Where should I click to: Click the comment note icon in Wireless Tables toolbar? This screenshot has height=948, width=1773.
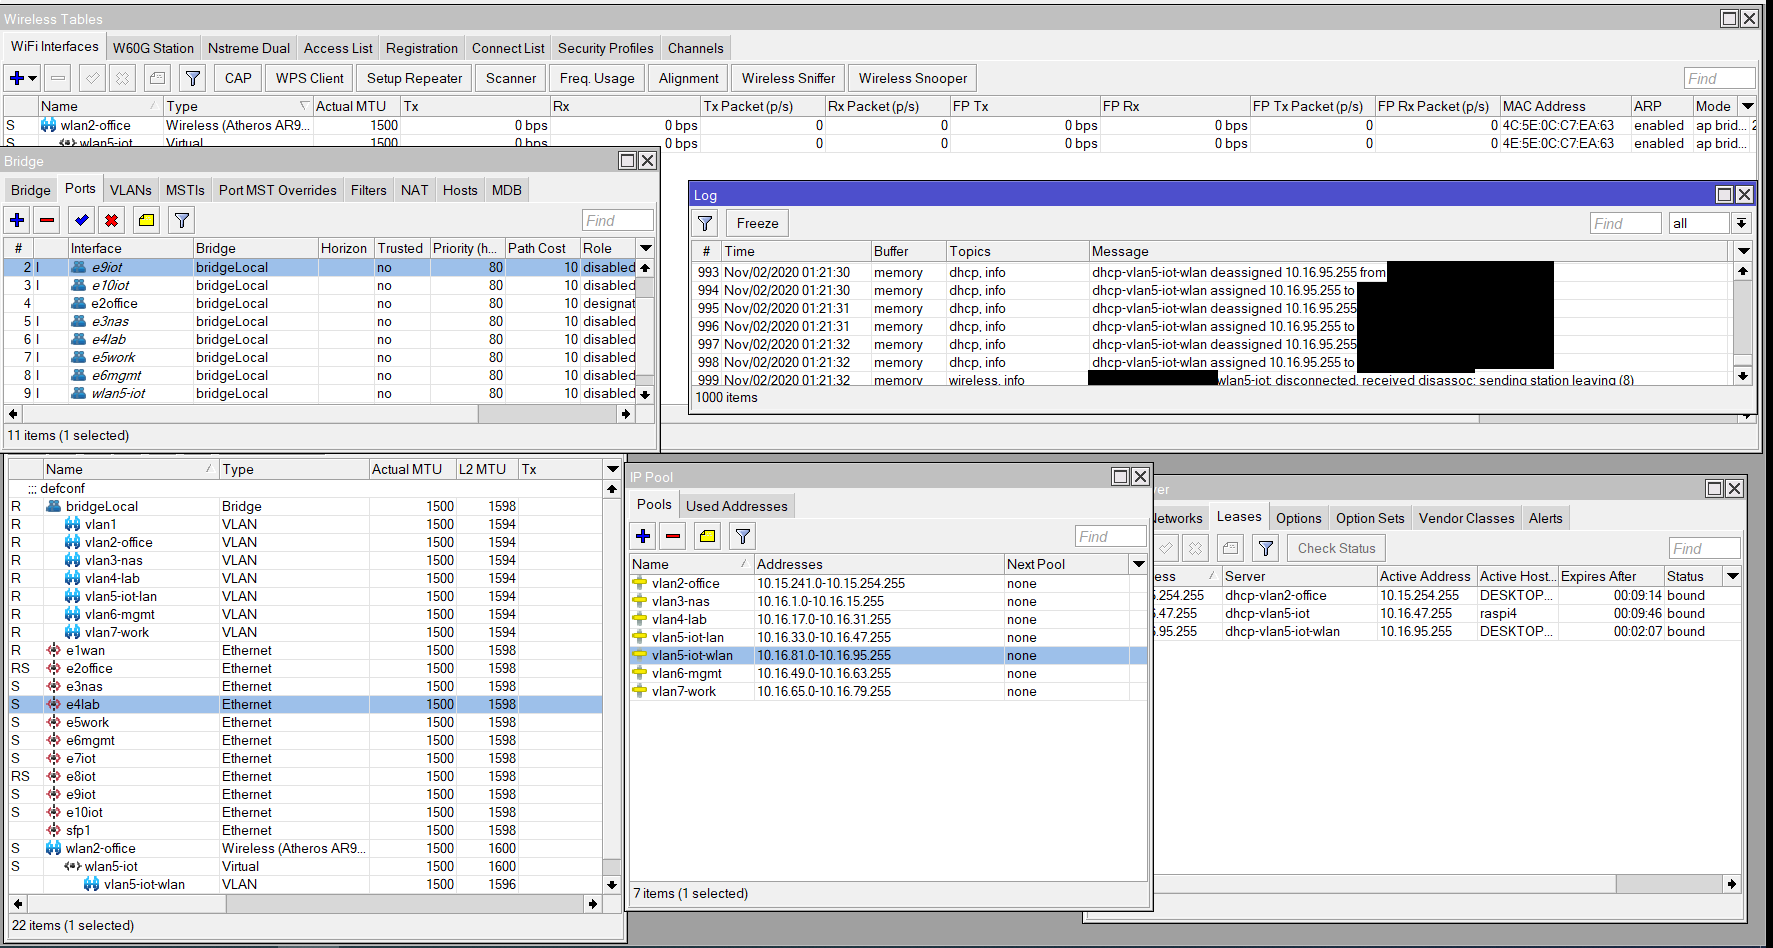[x=158, y=78]
